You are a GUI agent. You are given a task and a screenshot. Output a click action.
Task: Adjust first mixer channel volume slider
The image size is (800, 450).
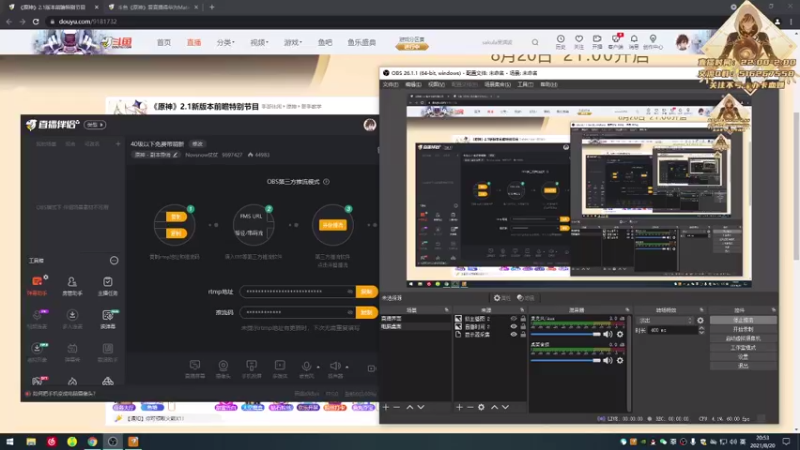(566, 334)
